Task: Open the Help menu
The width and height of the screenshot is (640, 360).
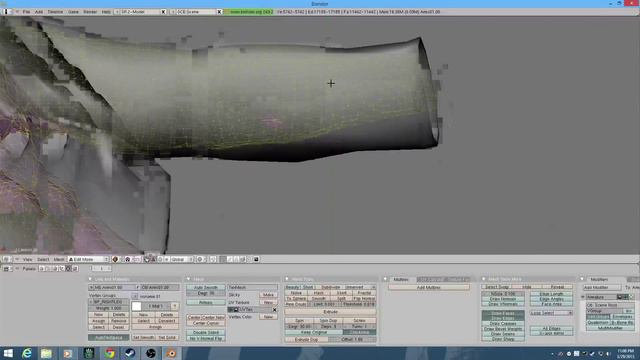Action: coord(106,12)
